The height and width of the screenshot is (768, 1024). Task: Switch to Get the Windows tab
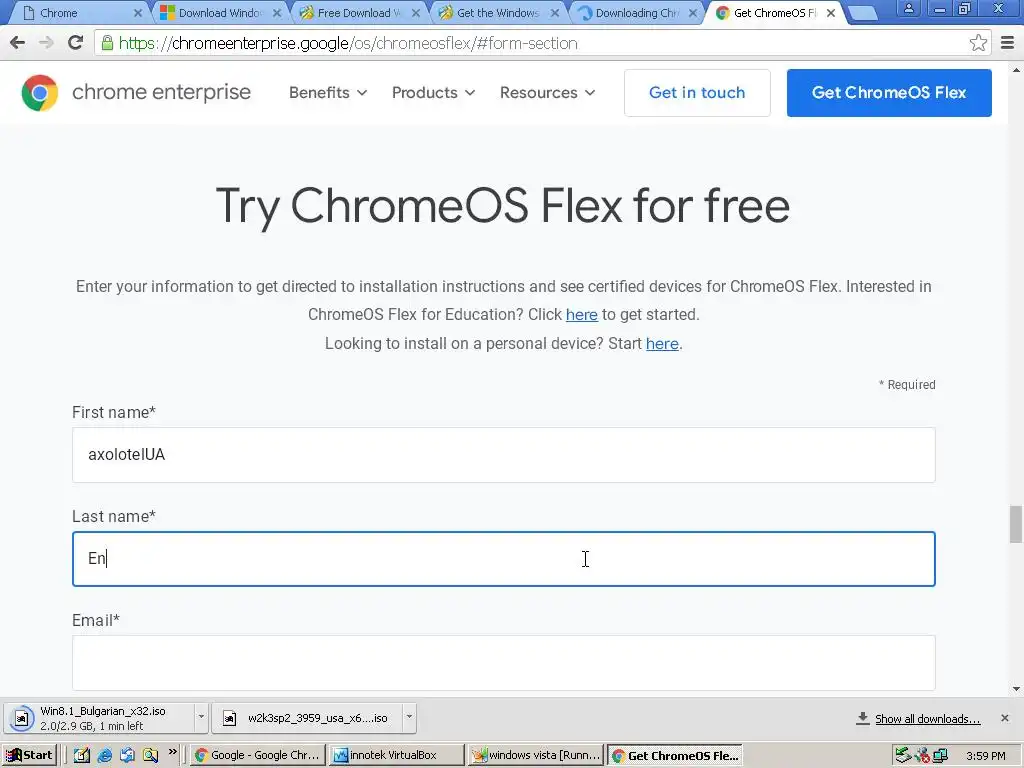pos(498,13)
